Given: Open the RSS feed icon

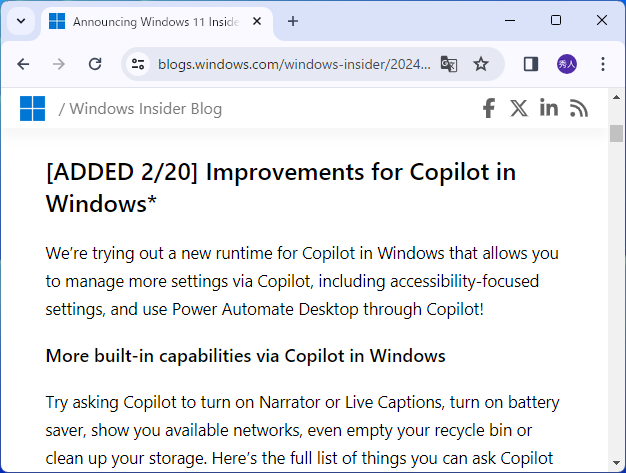Looking at the screenshot, I should point(579,108).
